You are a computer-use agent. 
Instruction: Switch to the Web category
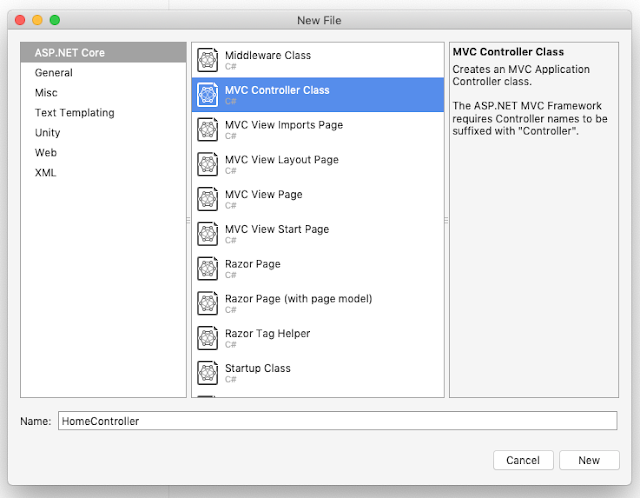(46, 153)
